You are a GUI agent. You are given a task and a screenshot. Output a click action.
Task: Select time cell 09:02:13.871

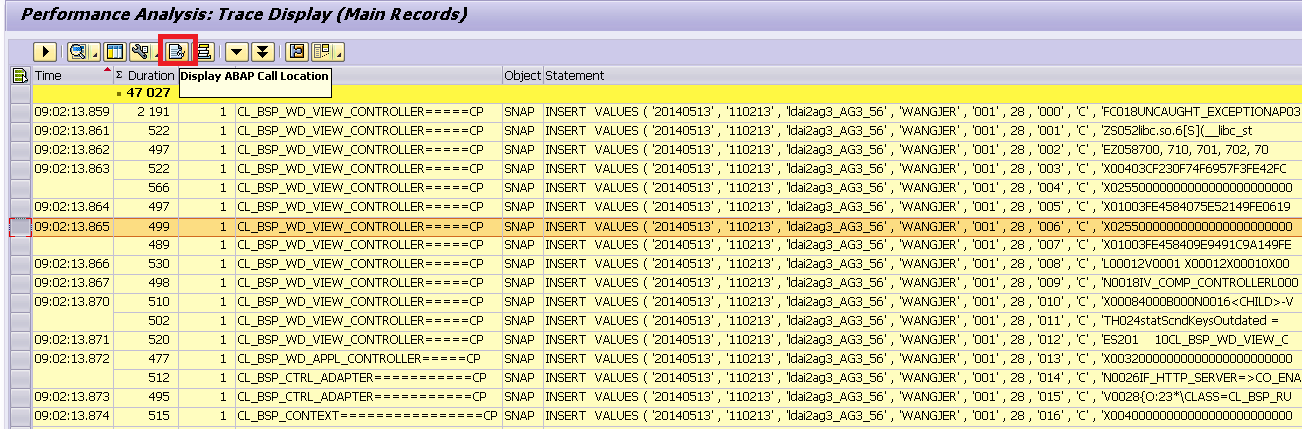[72, 339]
